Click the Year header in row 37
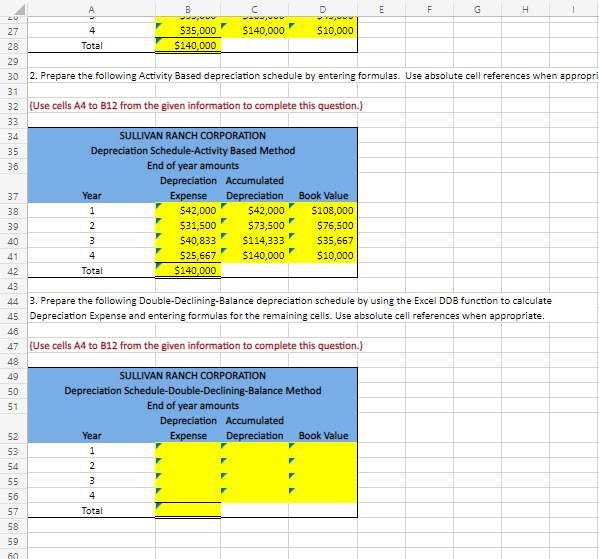599x559 pixels. [x=92, y=196]
